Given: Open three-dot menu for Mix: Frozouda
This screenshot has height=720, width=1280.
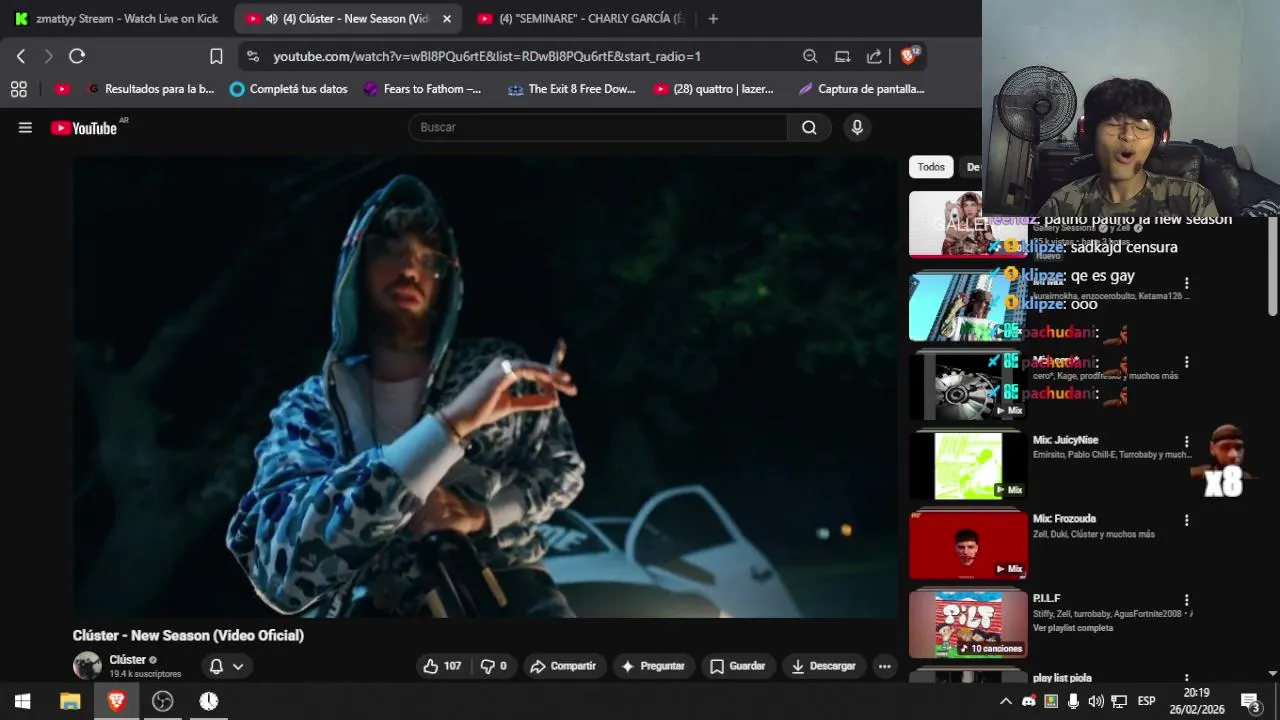Looking at the screenshot, I should 1187,520.
